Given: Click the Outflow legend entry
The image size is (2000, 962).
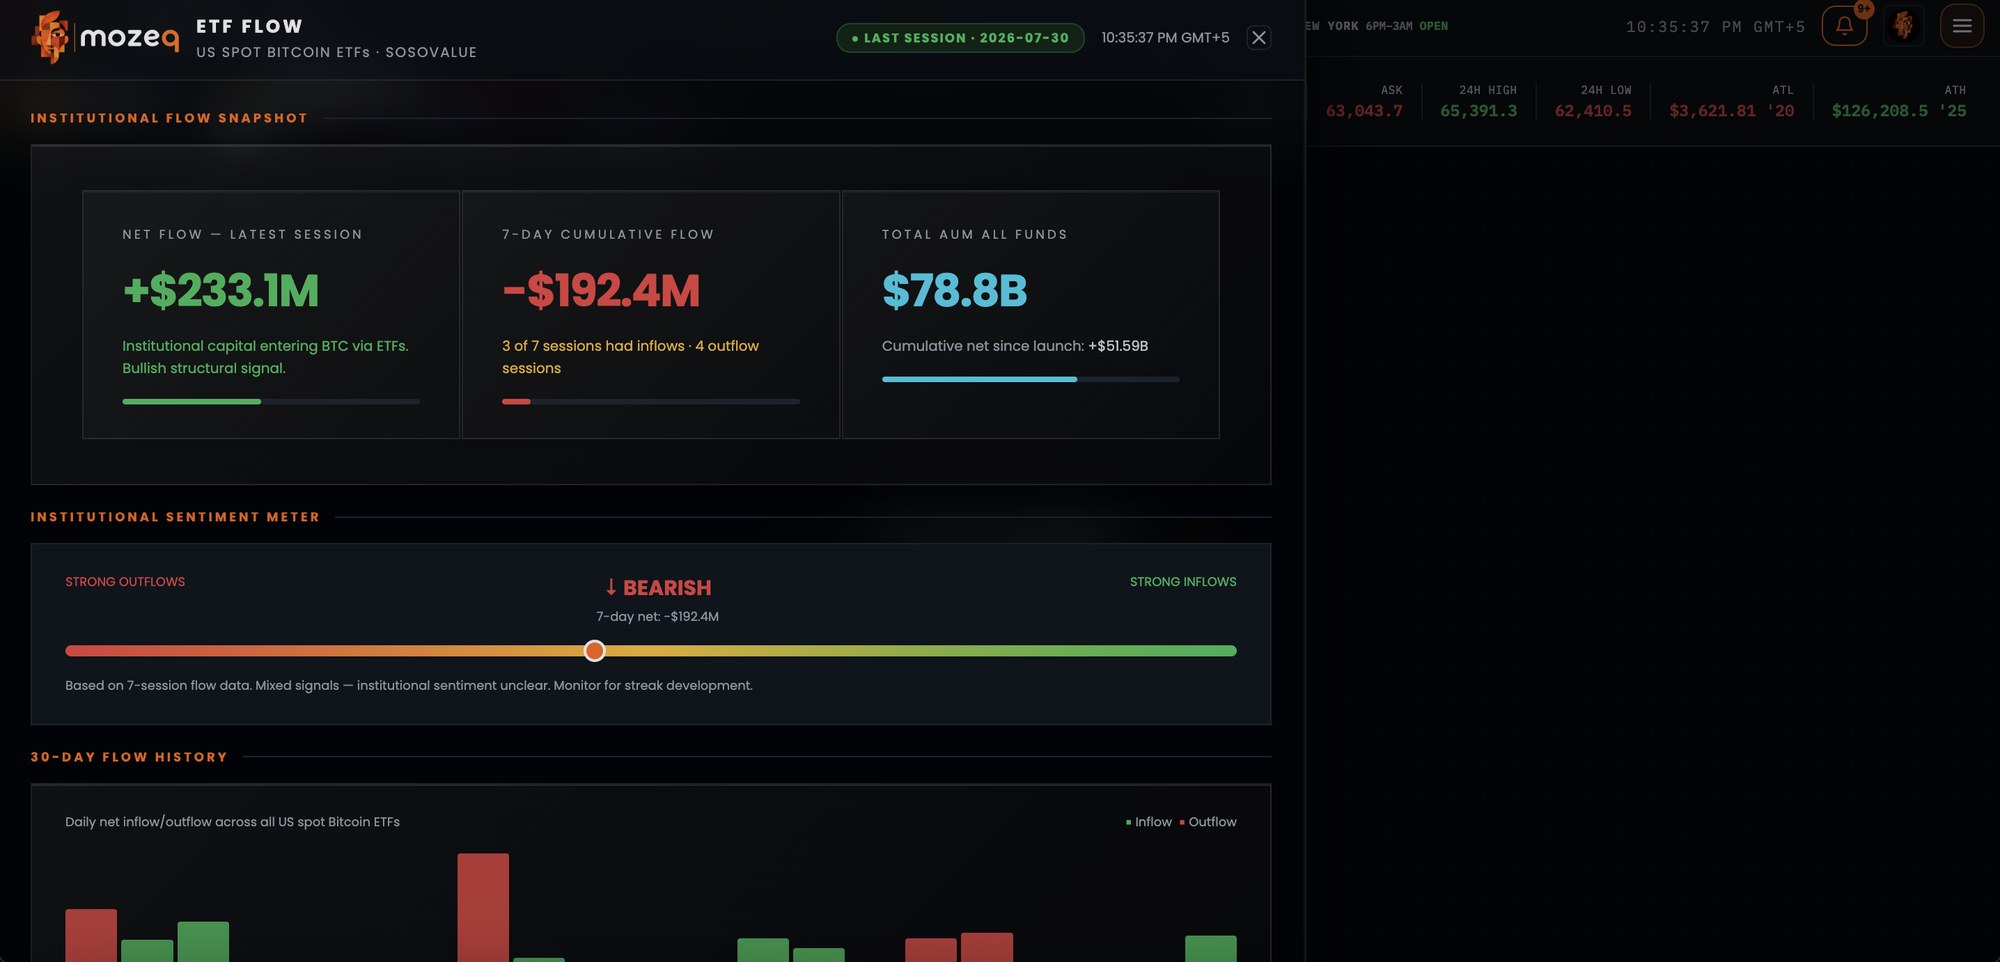Looking at the screenshot, I should [x=1208, y=822].
